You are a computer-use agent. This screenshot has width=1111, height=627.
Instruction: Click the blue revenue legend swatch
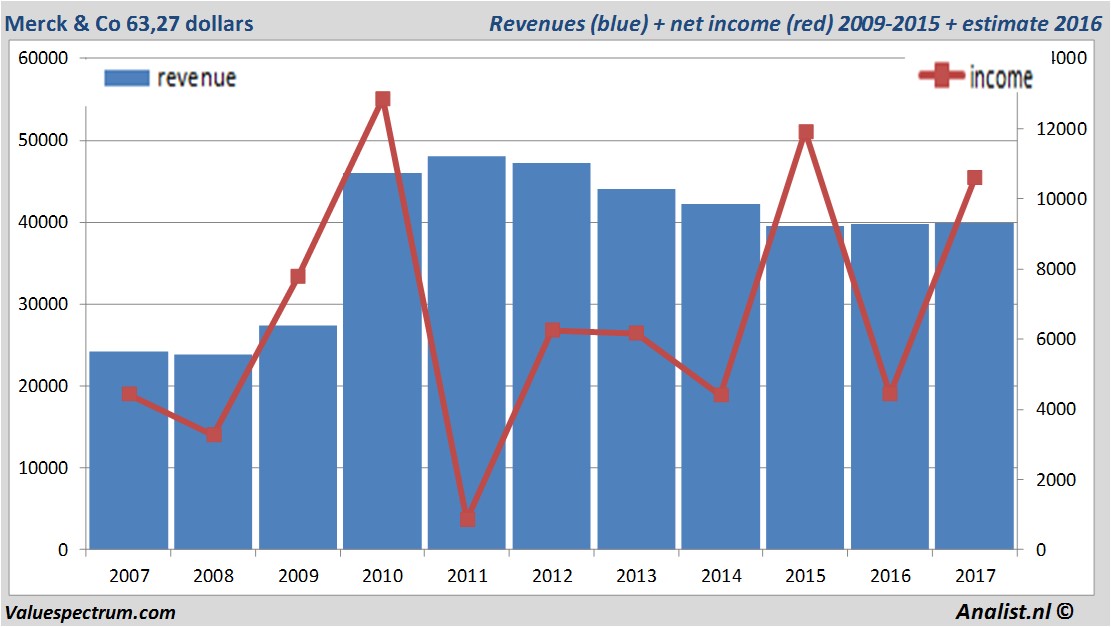127,78
